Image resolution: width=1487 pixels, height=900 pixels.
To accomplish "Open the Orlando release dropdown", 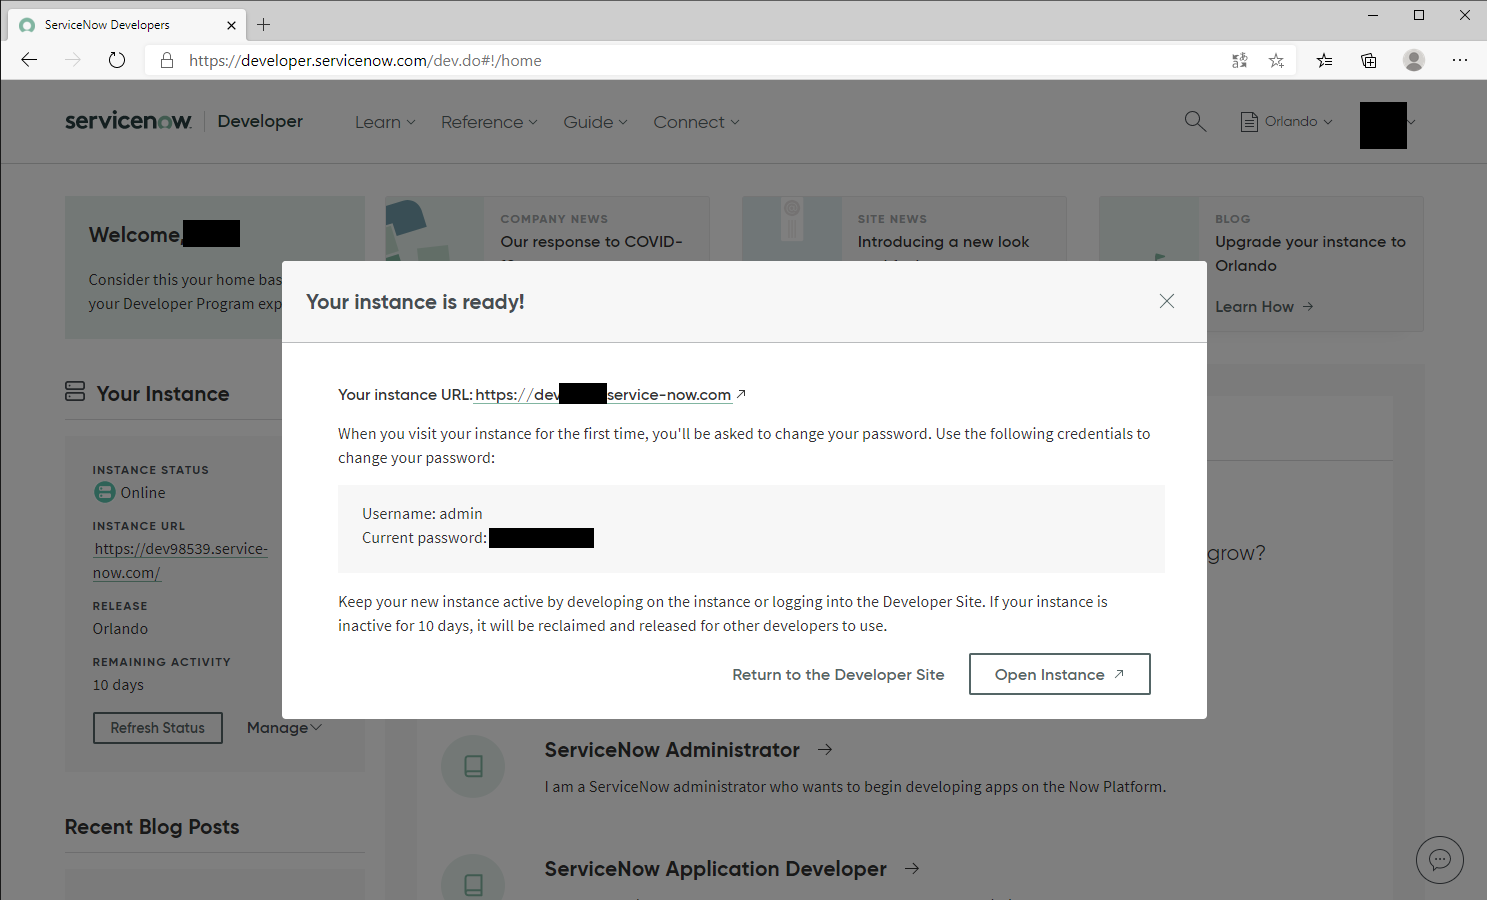I will [x=1287, y=121].
